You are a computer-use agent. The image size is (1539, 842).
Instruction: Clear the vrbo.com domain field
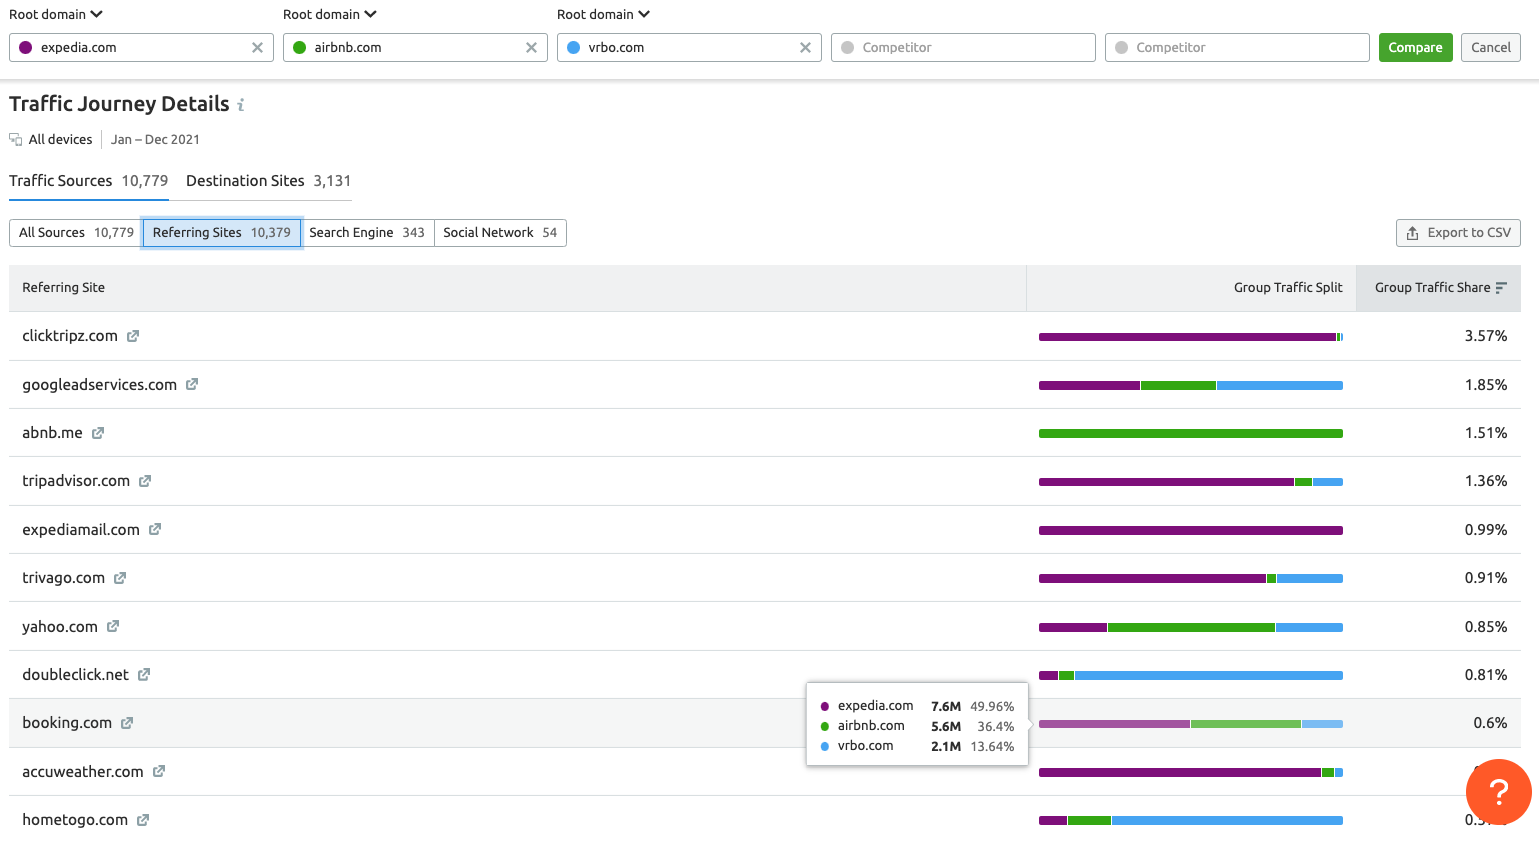click(805, 47)
